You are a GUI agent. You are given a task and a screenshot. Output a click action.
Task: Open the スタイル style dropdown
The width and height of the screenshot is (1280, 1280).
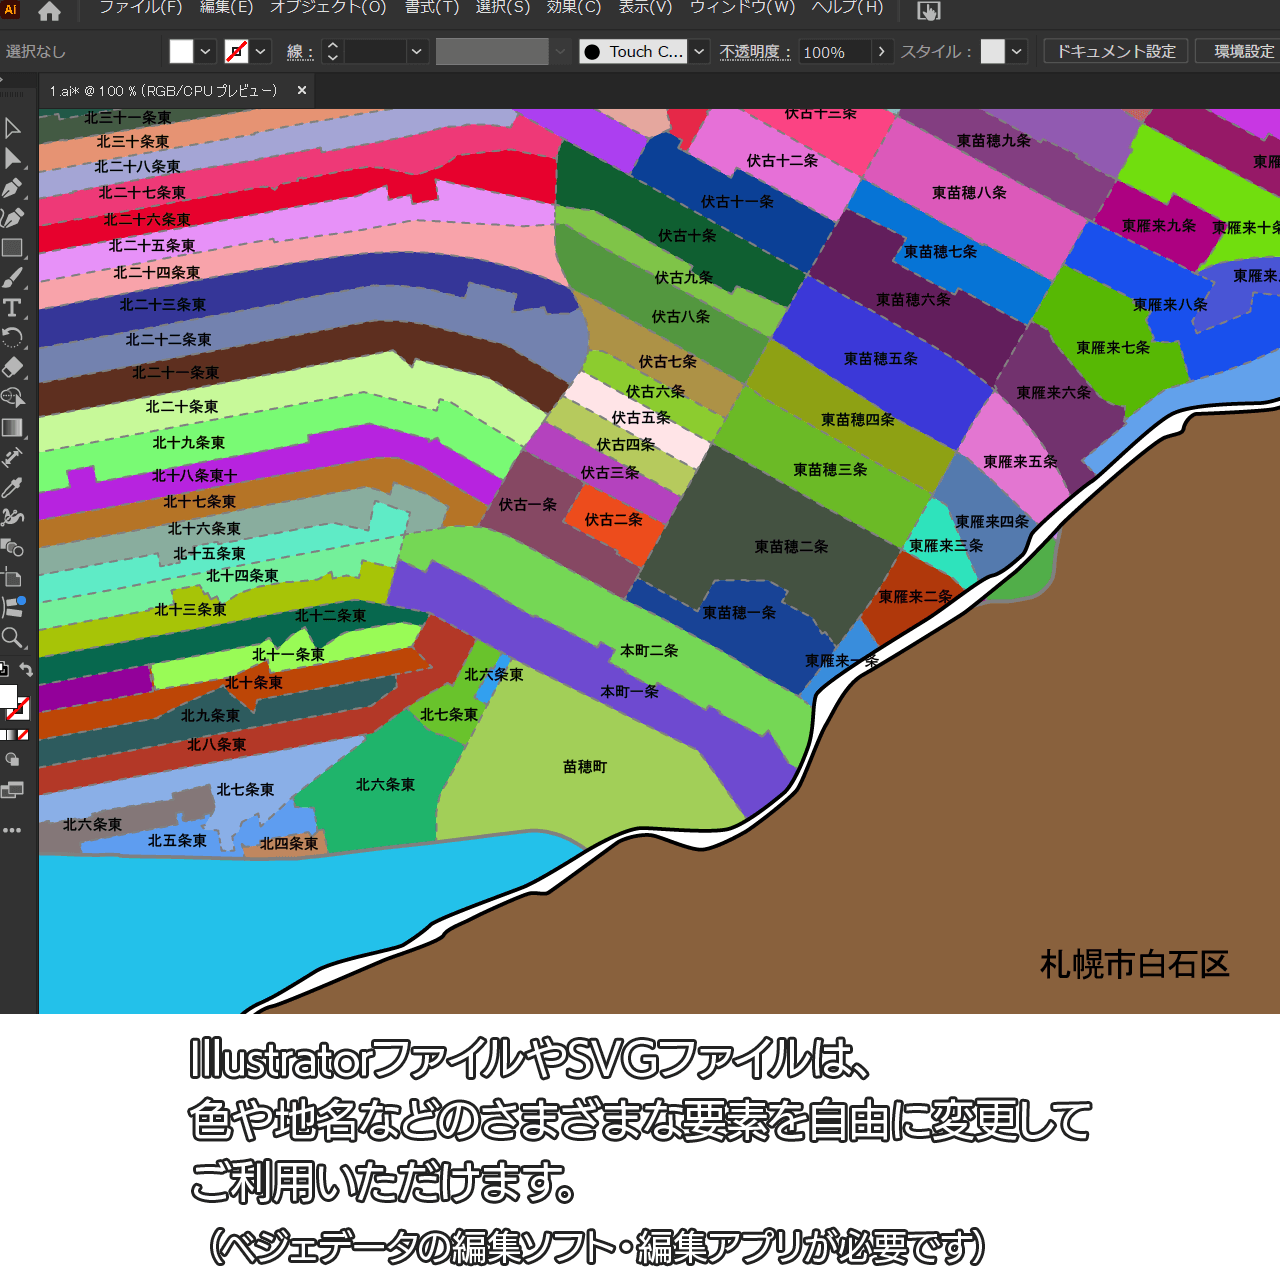(1017, 52)
